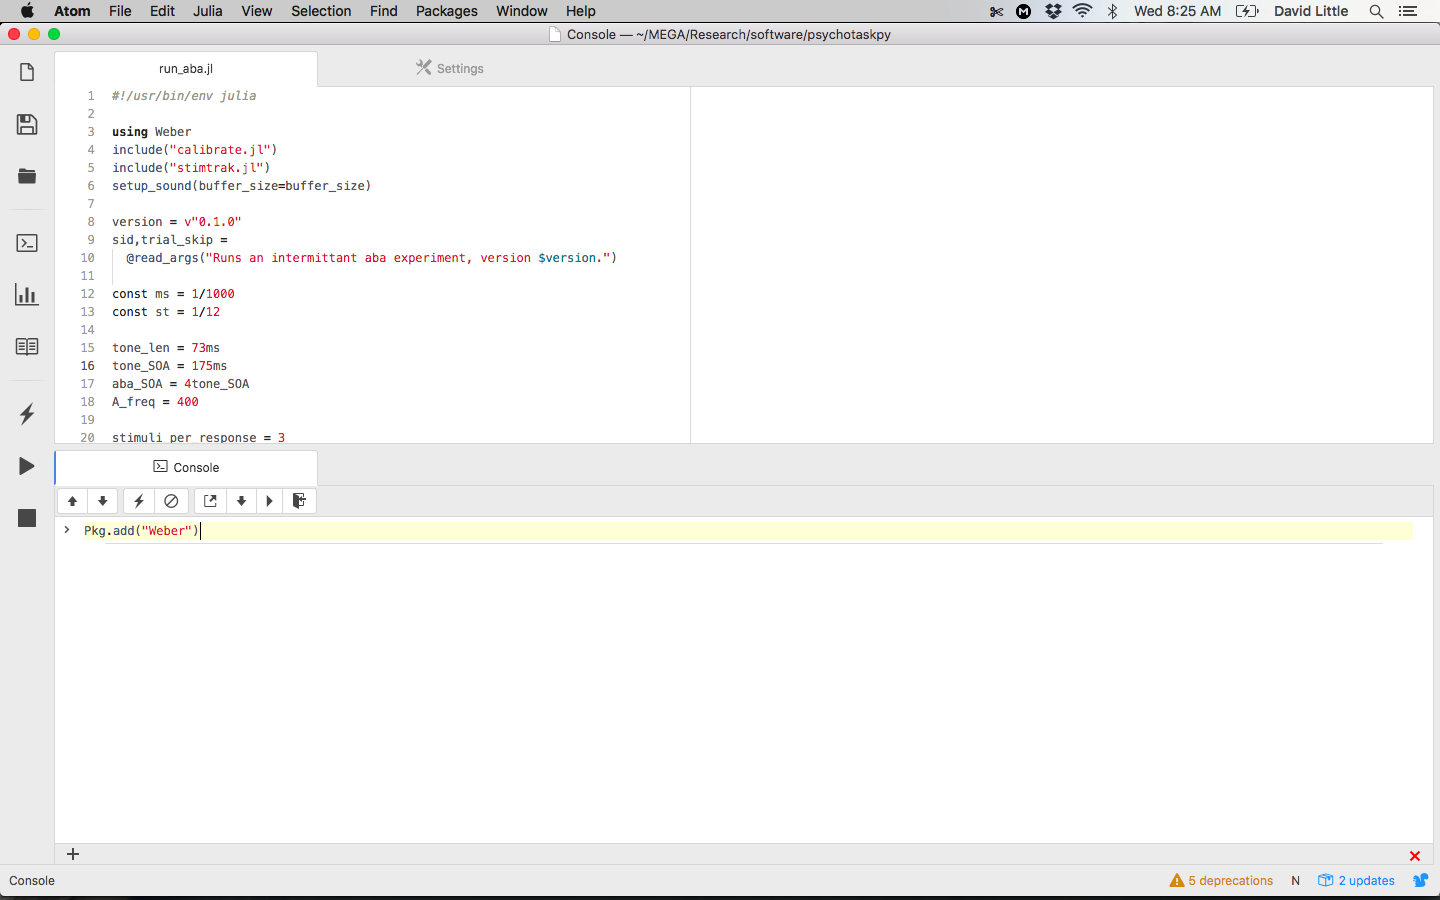
Task: Click the console prompt chevron
Action: click(x=67, y=530)
